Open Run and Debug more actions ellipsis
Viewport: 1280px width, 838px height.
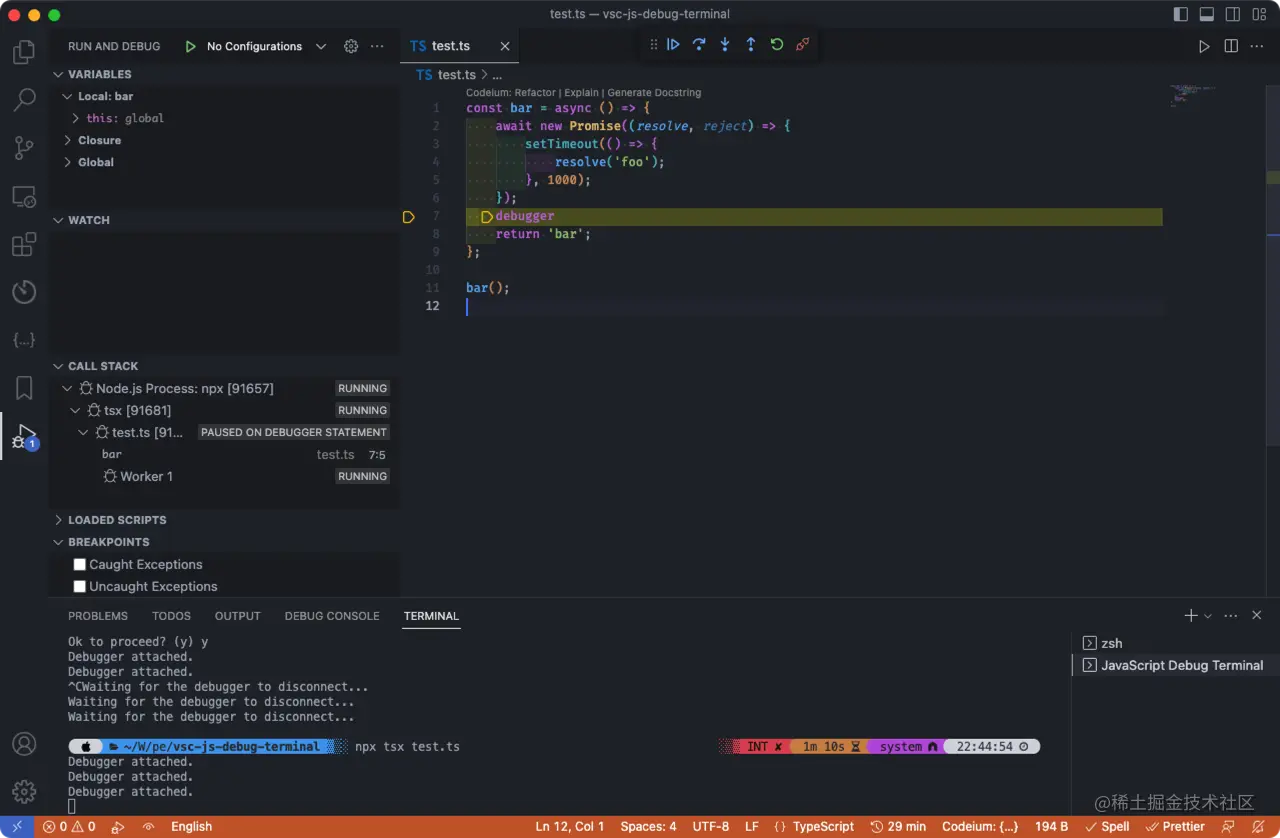click(377, 46)
